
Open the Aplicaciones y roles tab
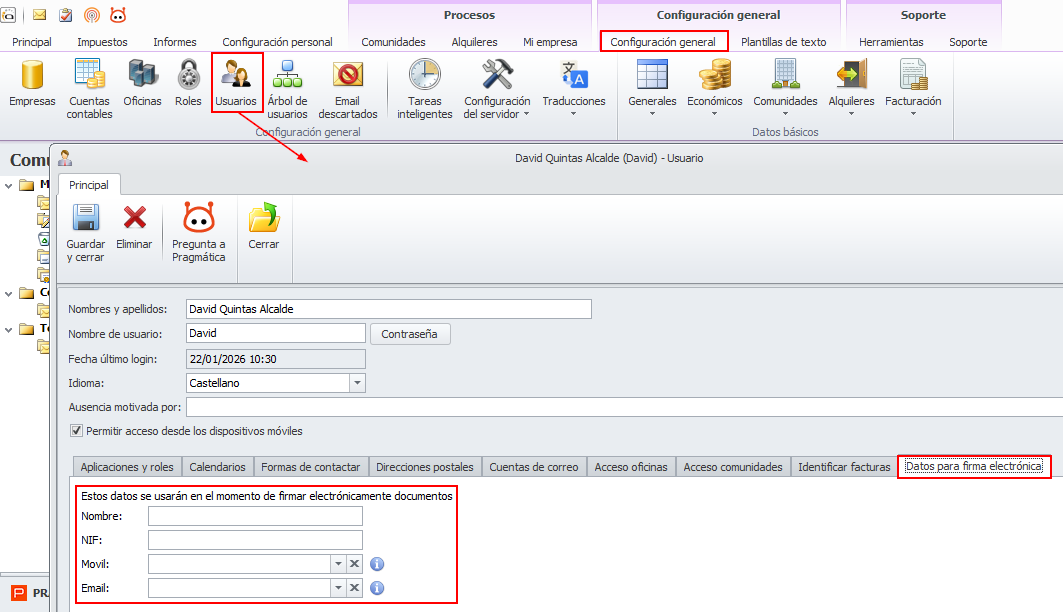click(x=127, y=467)
